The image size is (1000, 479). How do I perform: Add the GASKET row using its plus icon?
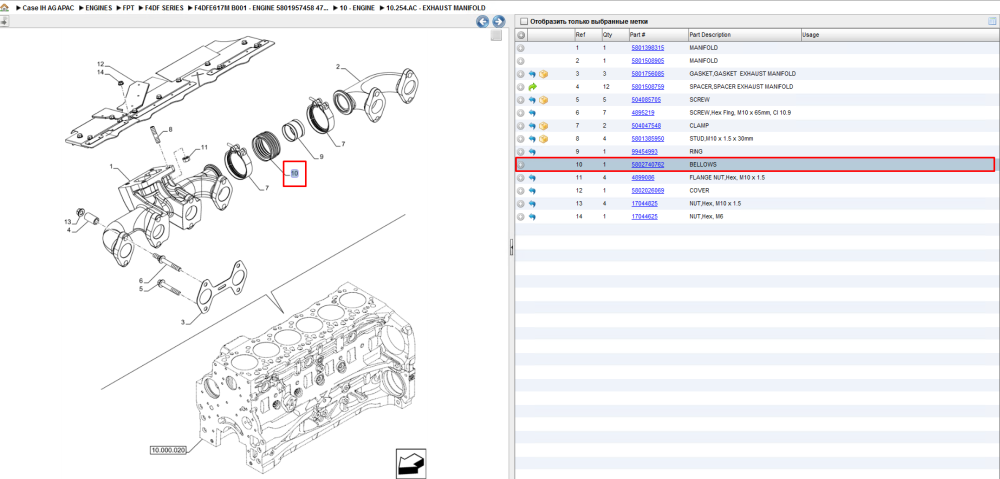coord(521,74)
